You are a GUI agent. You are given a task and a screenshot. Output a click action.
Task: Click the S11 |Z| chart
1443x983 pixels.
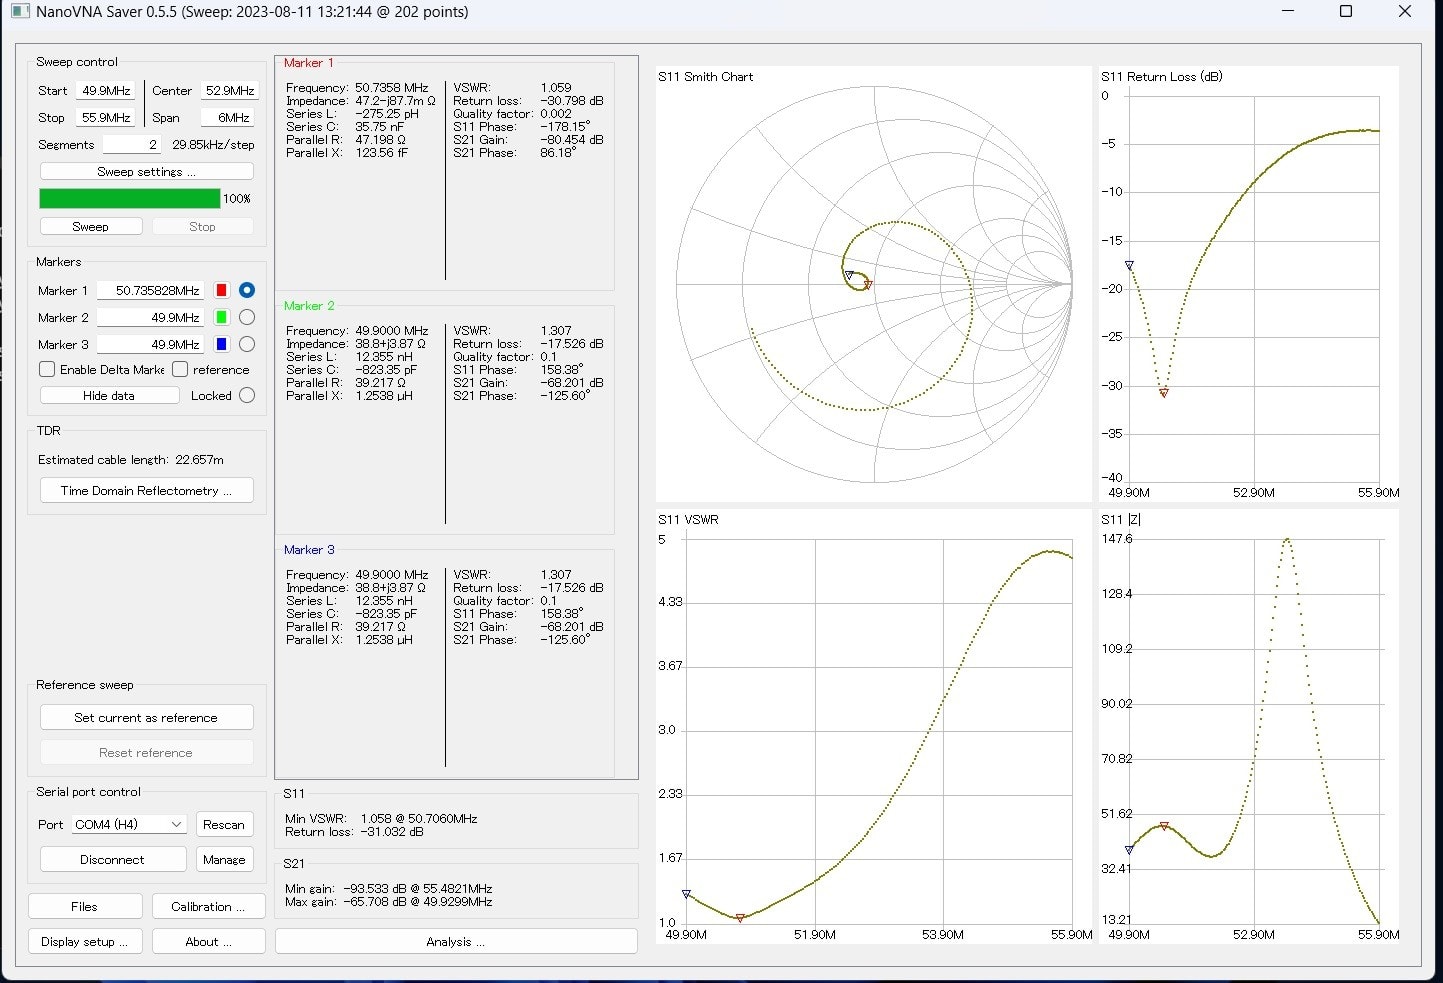1248,728
